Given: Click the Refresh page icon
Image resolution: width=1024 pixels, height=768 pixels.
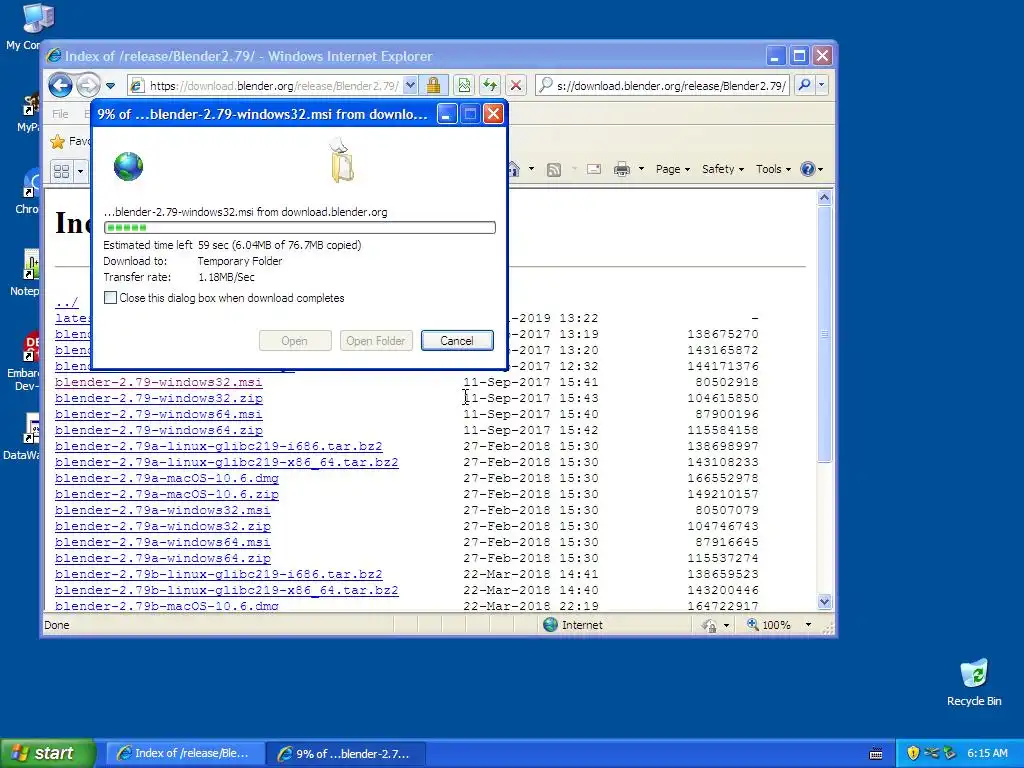Looking at the screenshot, I should (x=490, y=86).
